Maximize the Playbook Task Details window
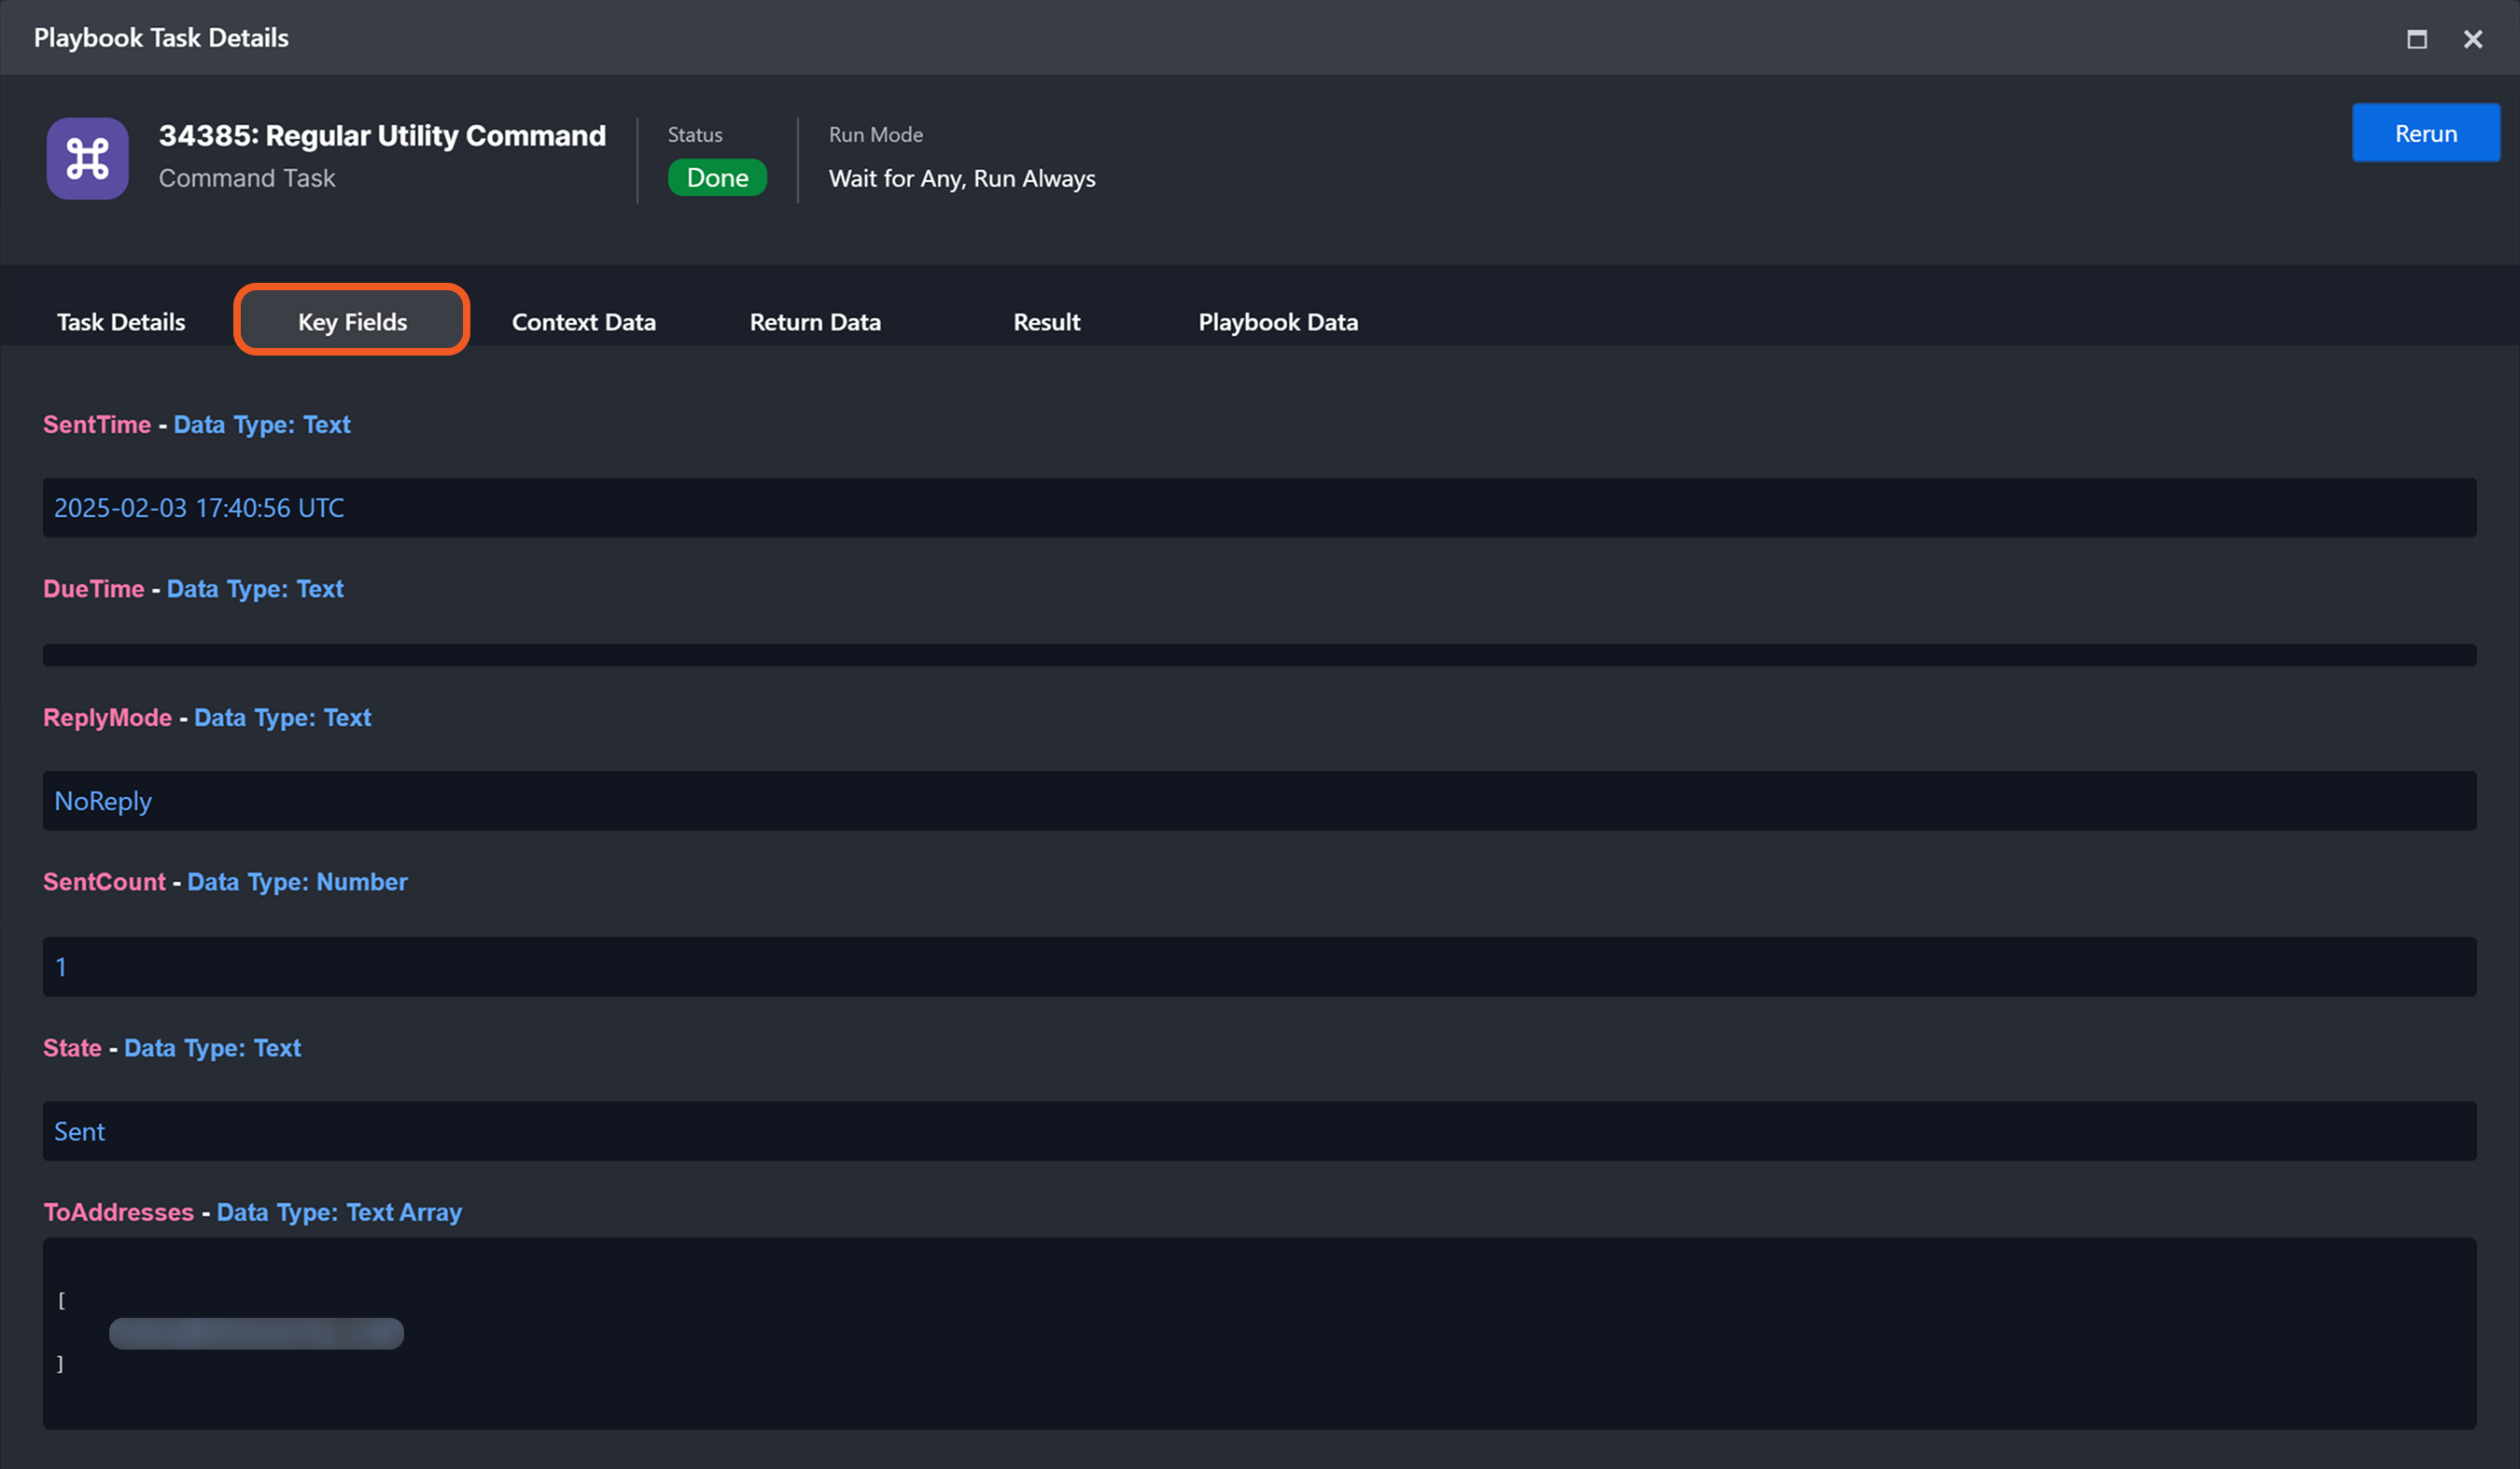Screen dimensions: 2520x1469 click(2416, 39)
